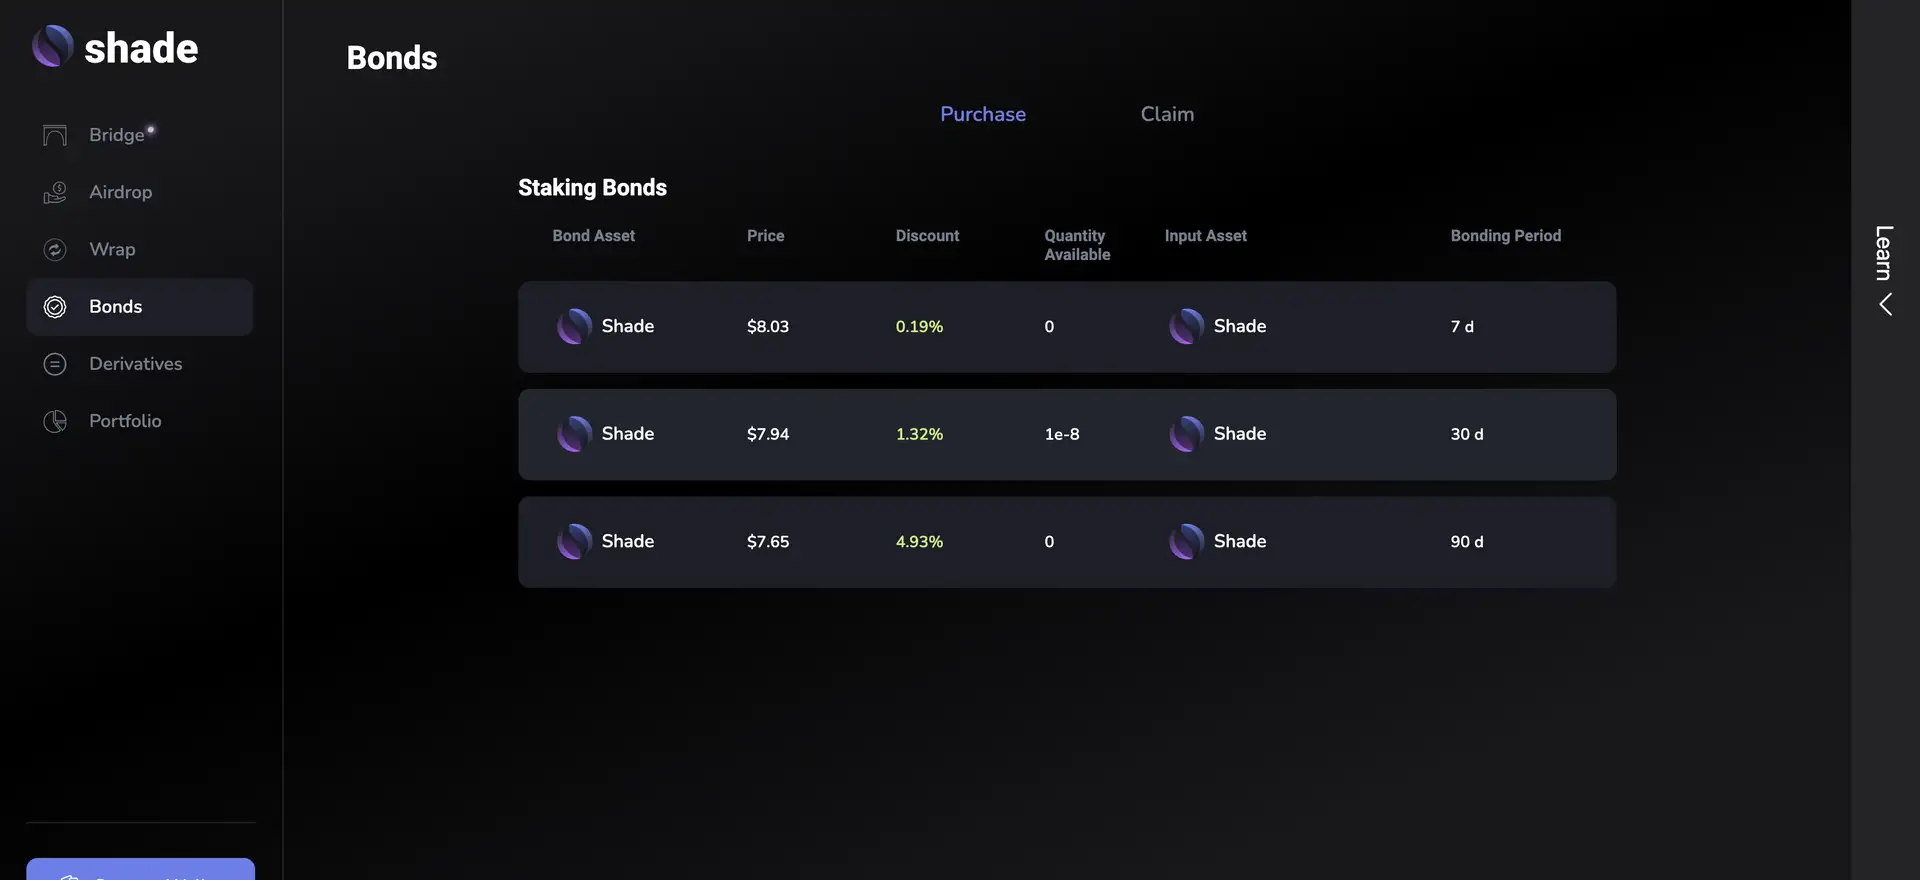The height and width of the screenshot is (880, 1920).
Task: Click the Shade input asset icon in 30 d row
Action: [x=1186, y=434]
